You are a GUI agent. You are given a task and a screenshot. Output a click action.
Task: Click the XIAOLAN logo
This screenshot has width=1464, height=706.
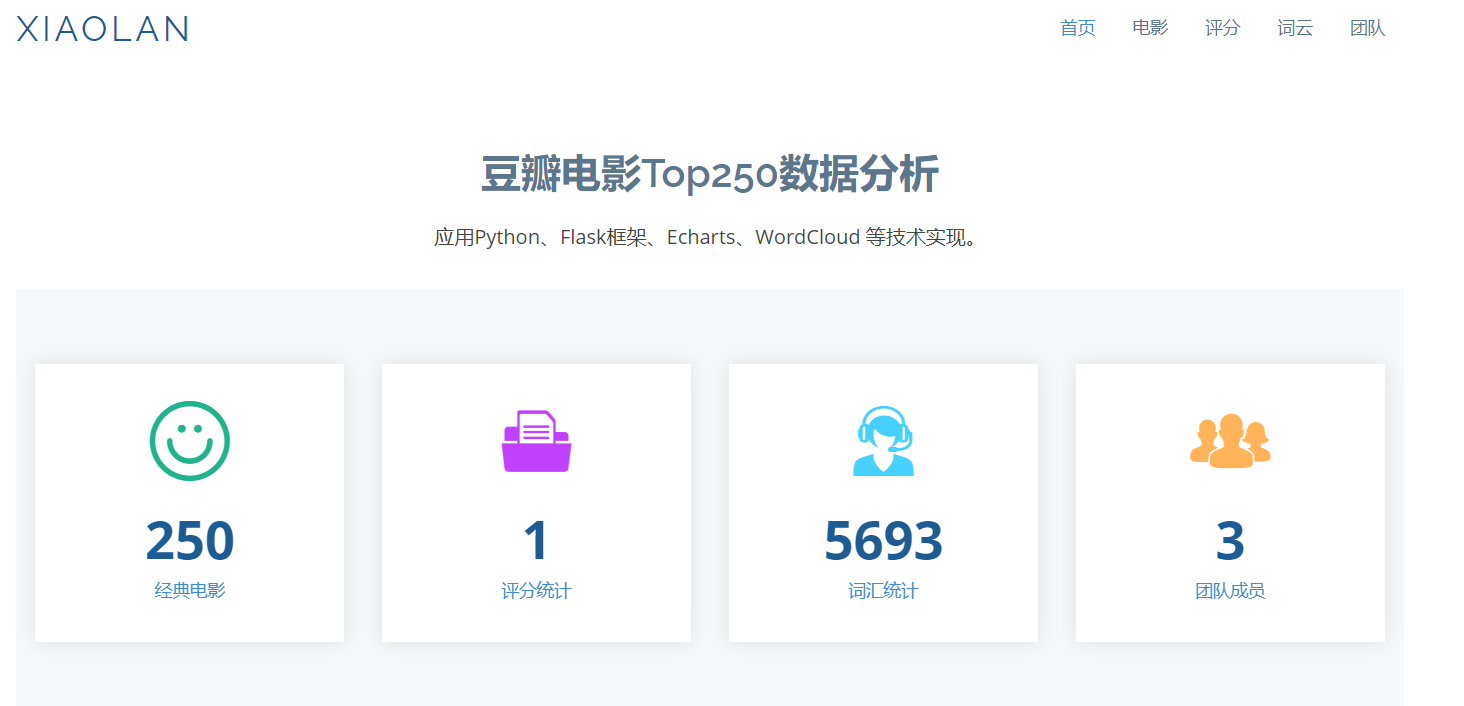point(101,29)
